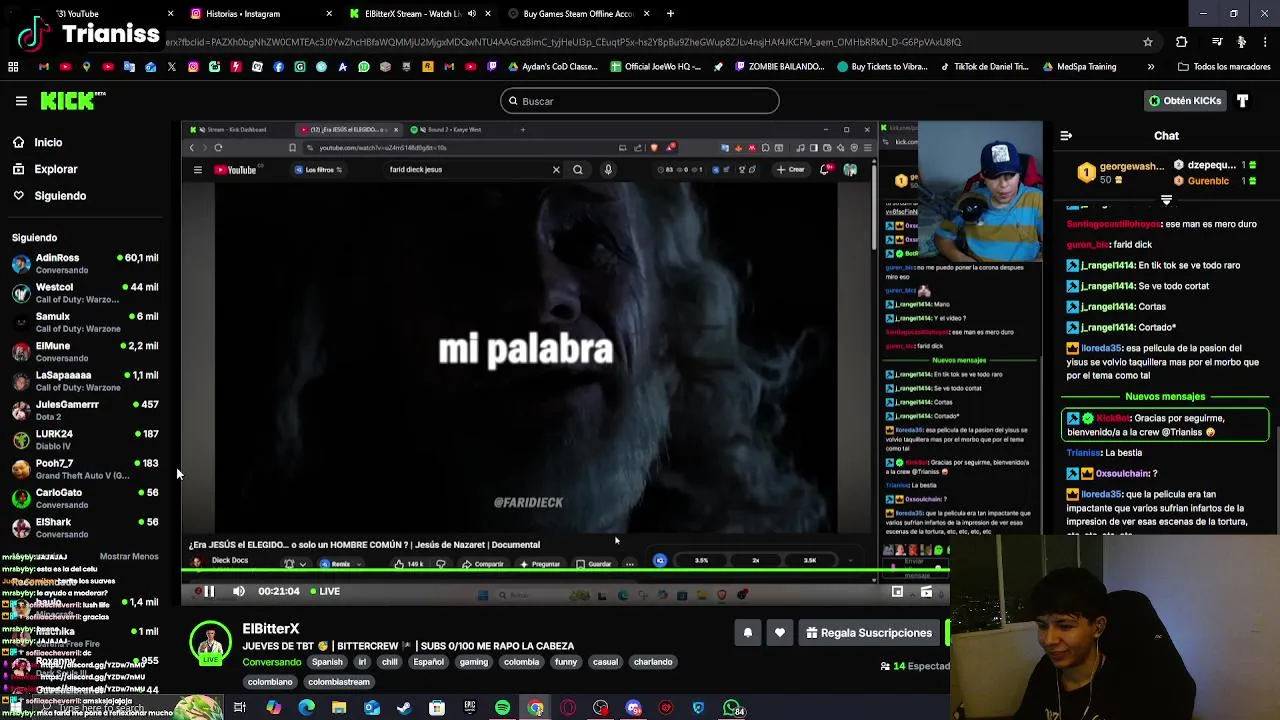Click the Obtén KICKs button

1186,101
